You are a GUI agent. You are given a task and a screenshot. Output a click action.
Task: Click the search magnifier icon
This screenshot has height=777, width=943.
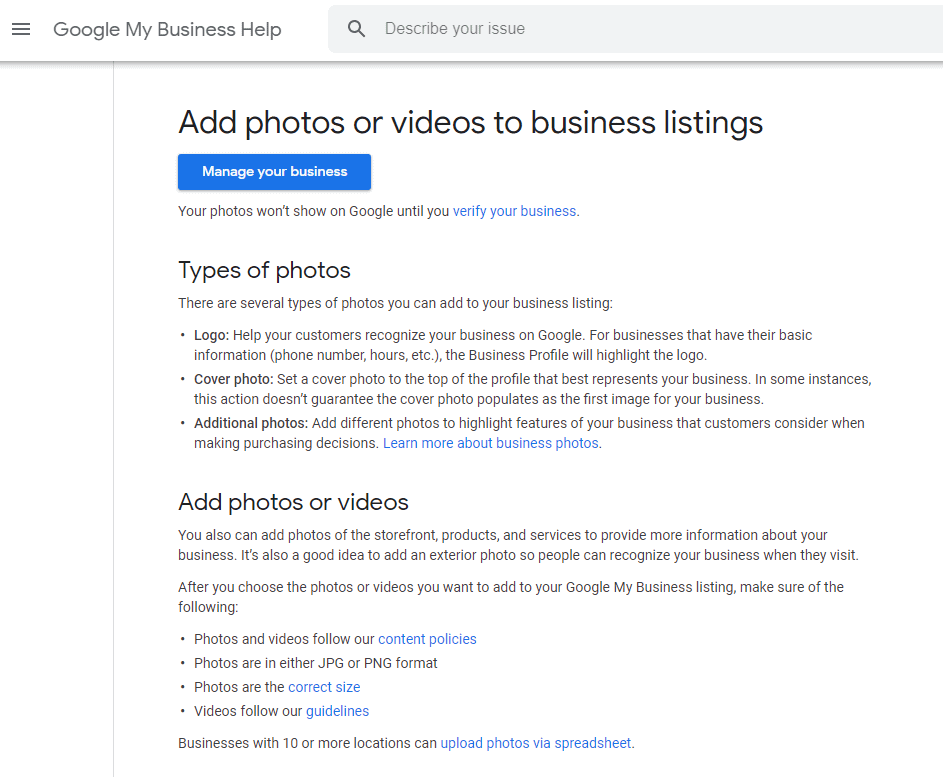click(x=356, y=29)
